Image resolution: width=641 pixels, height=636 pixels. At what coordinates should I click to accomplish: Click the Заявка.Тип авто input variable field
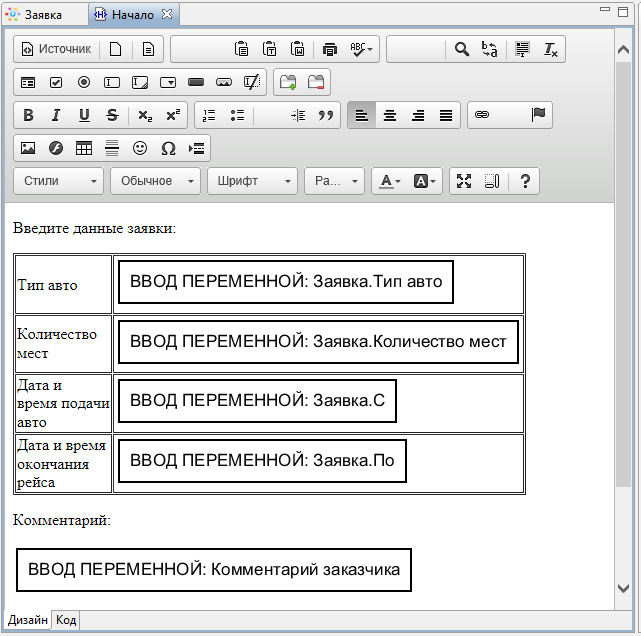(x=286, y=282)
